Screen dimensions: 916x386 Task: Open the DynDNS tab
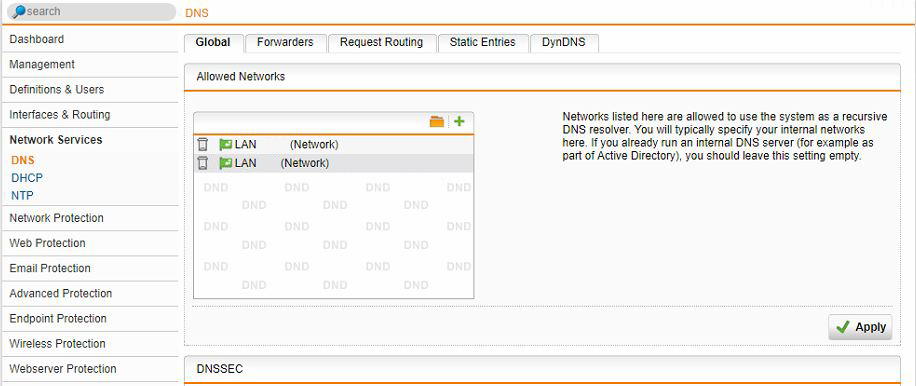pos(564,43)
